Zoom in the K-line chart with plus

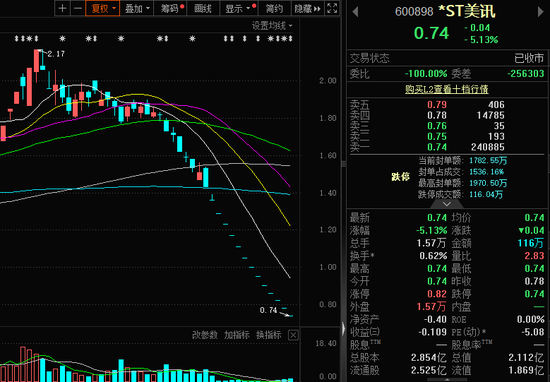[x=62, y=8]
